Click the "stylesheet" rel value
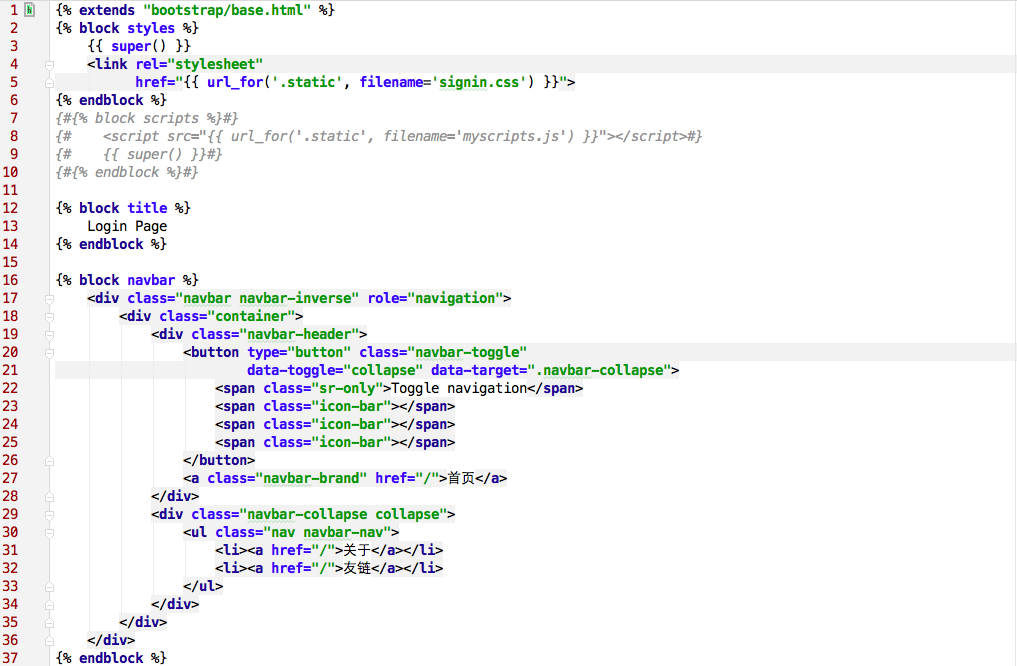The height and width of the screenshot is (666, 1017). [x=215, y=64]
